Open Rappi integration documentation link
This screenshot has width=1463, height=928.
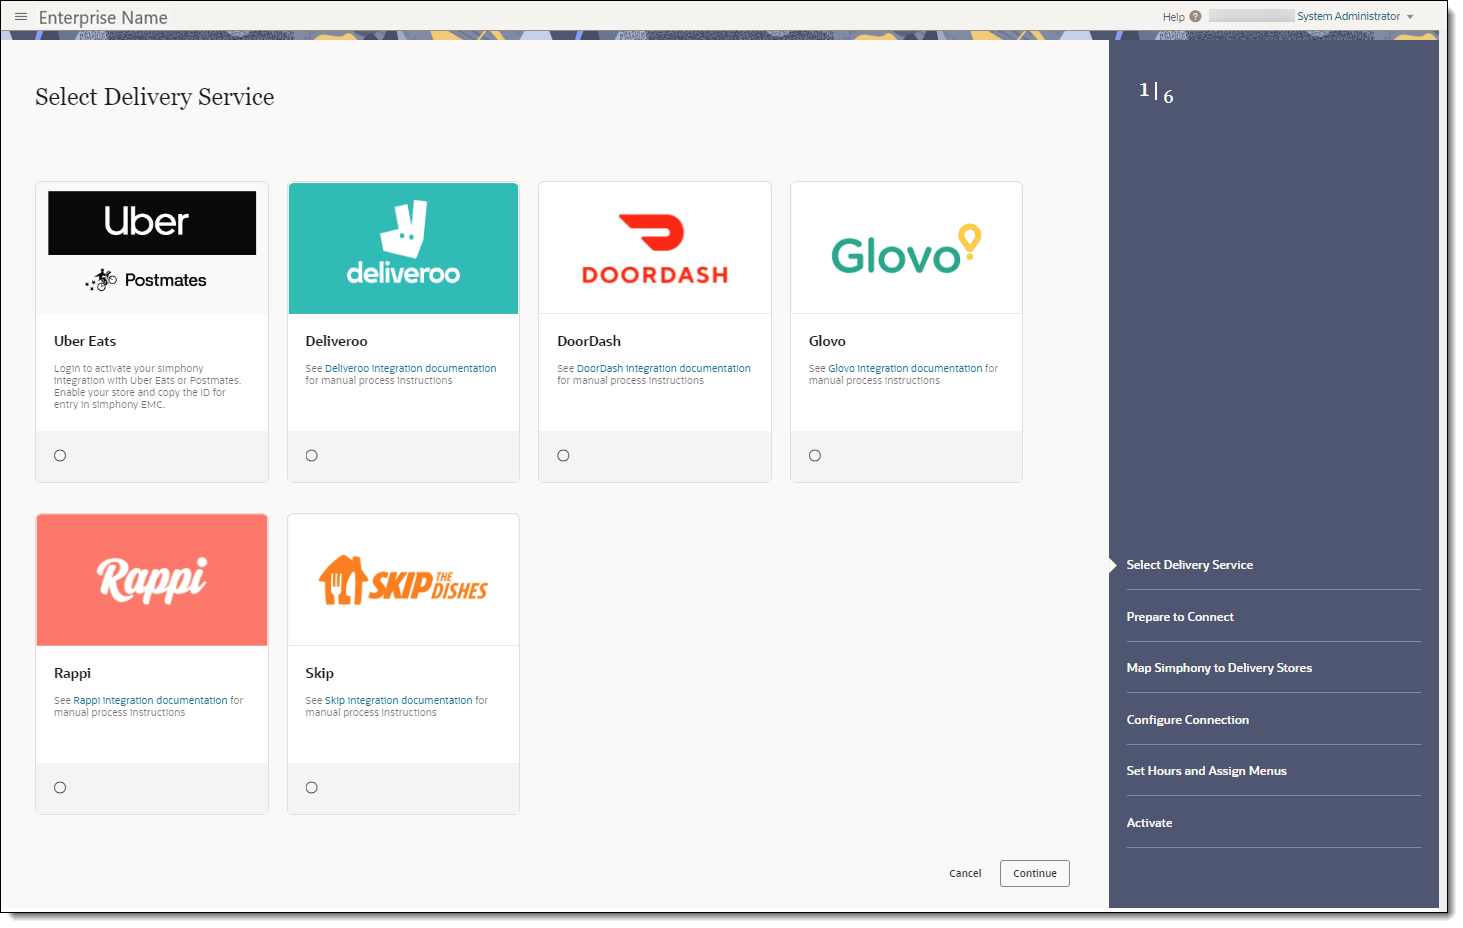[150, 700]
